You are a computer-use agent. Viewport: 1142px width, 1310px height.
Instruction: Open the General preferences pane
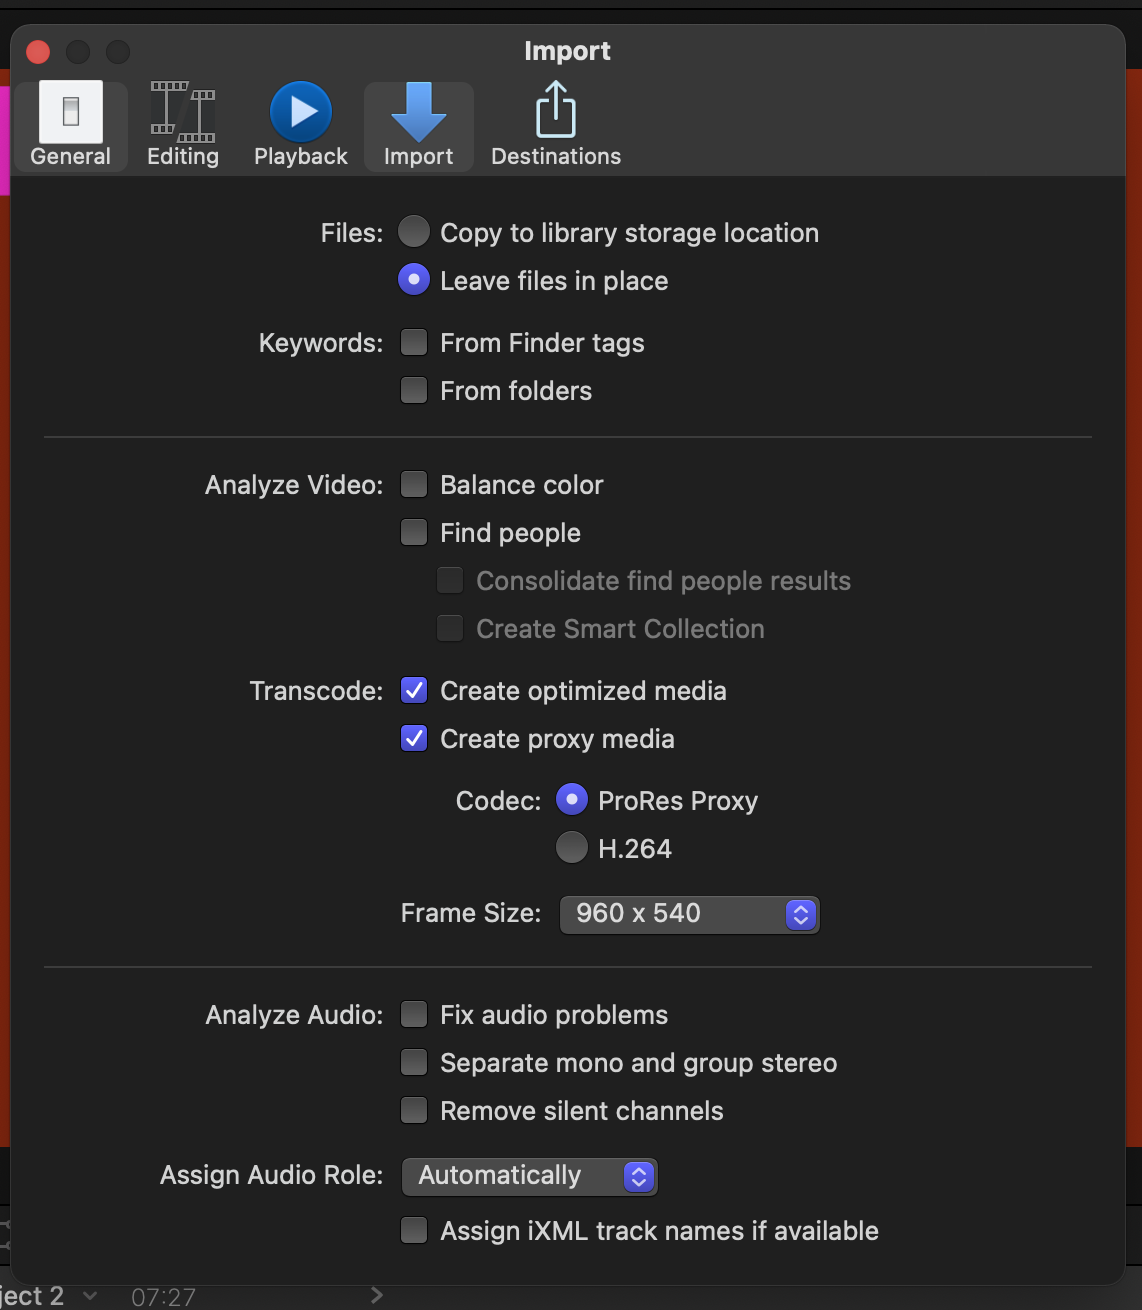[x=70, y=125]
